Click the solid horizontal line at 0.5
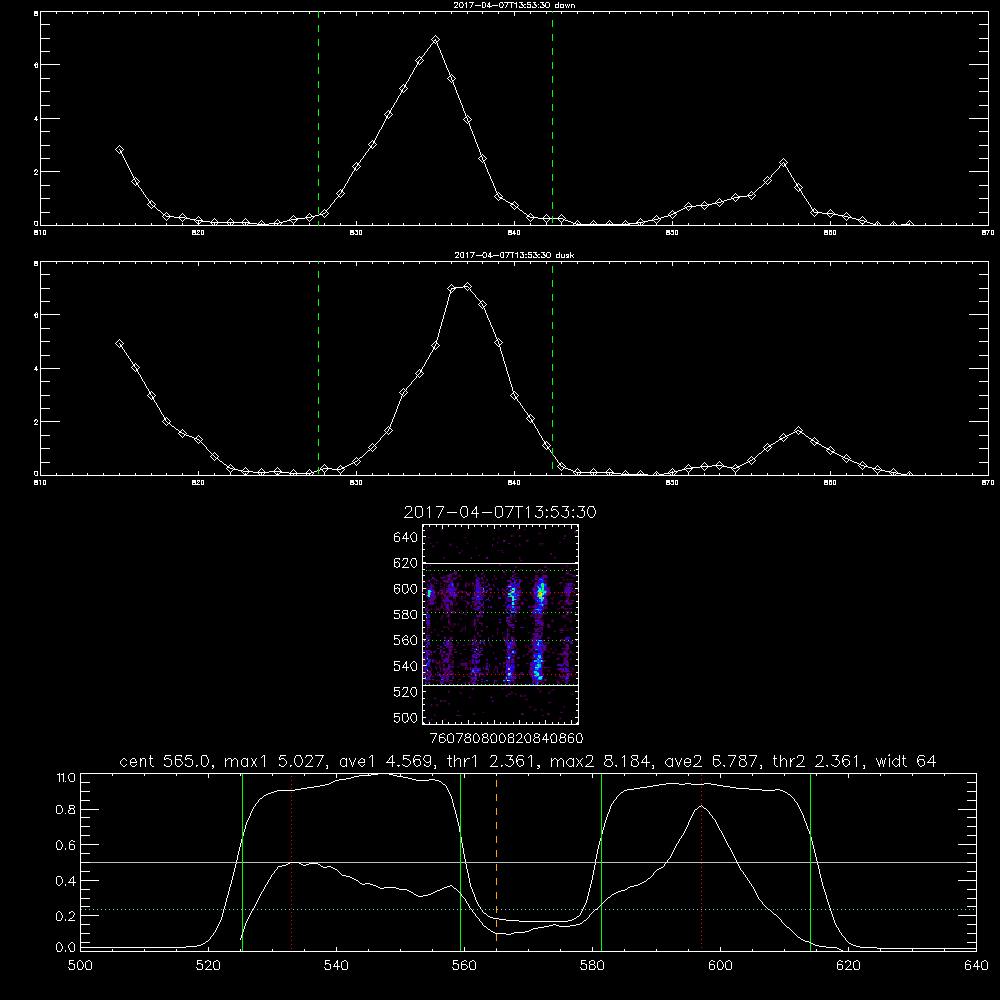Screen dimensions: 1000x1000 528,862
